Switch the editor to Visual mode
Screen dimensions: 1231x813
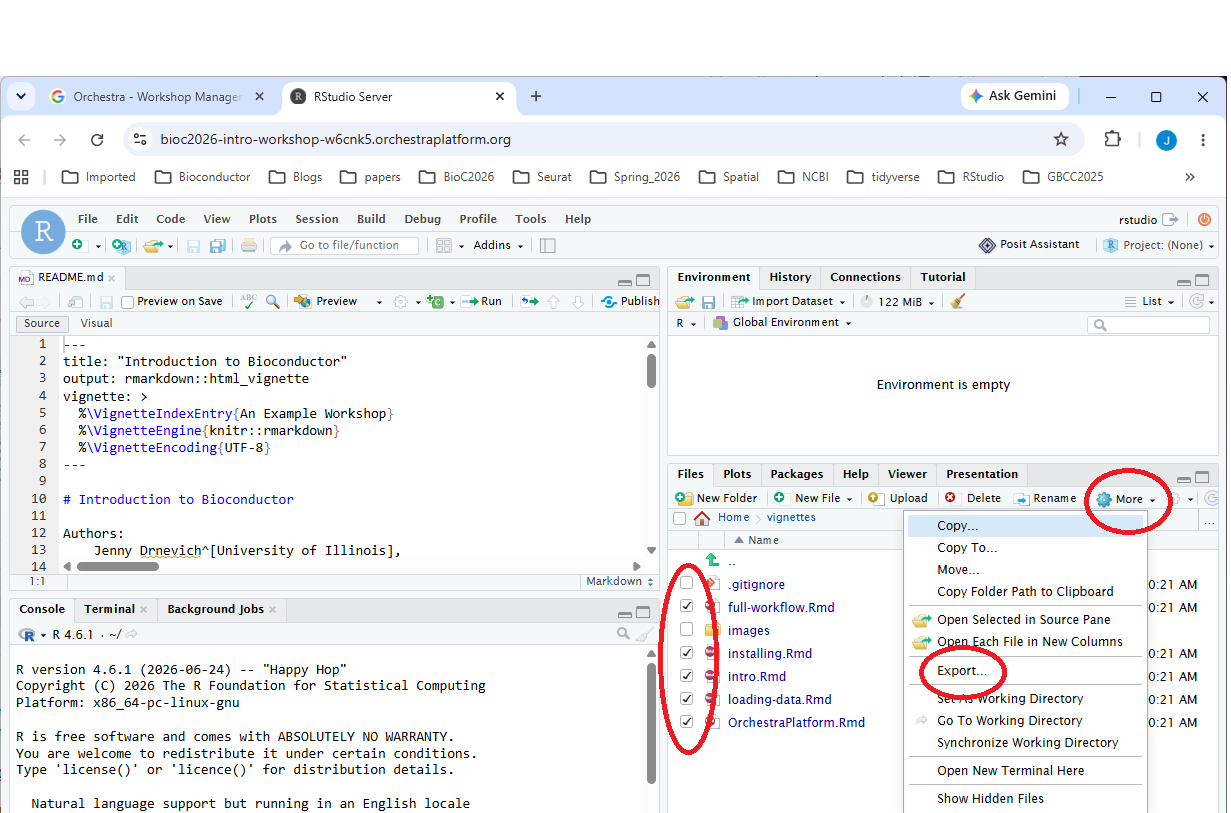tap(97, 323)
